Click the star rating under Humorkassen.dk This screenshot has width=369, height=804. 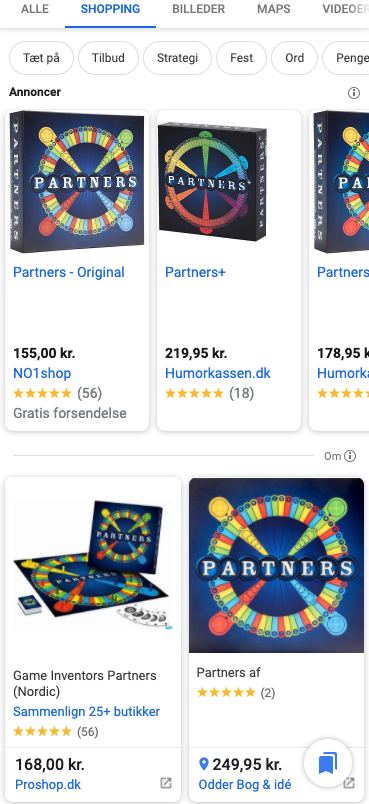194,393
